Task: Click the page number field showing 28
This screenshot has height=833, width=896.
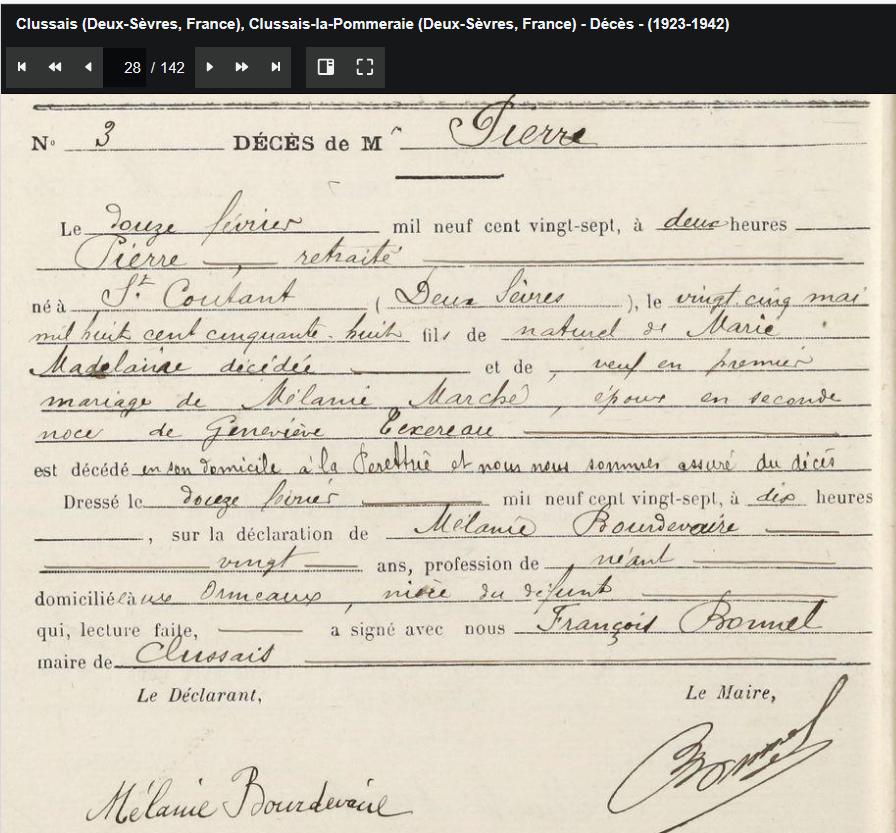Action: click(127, 68)
